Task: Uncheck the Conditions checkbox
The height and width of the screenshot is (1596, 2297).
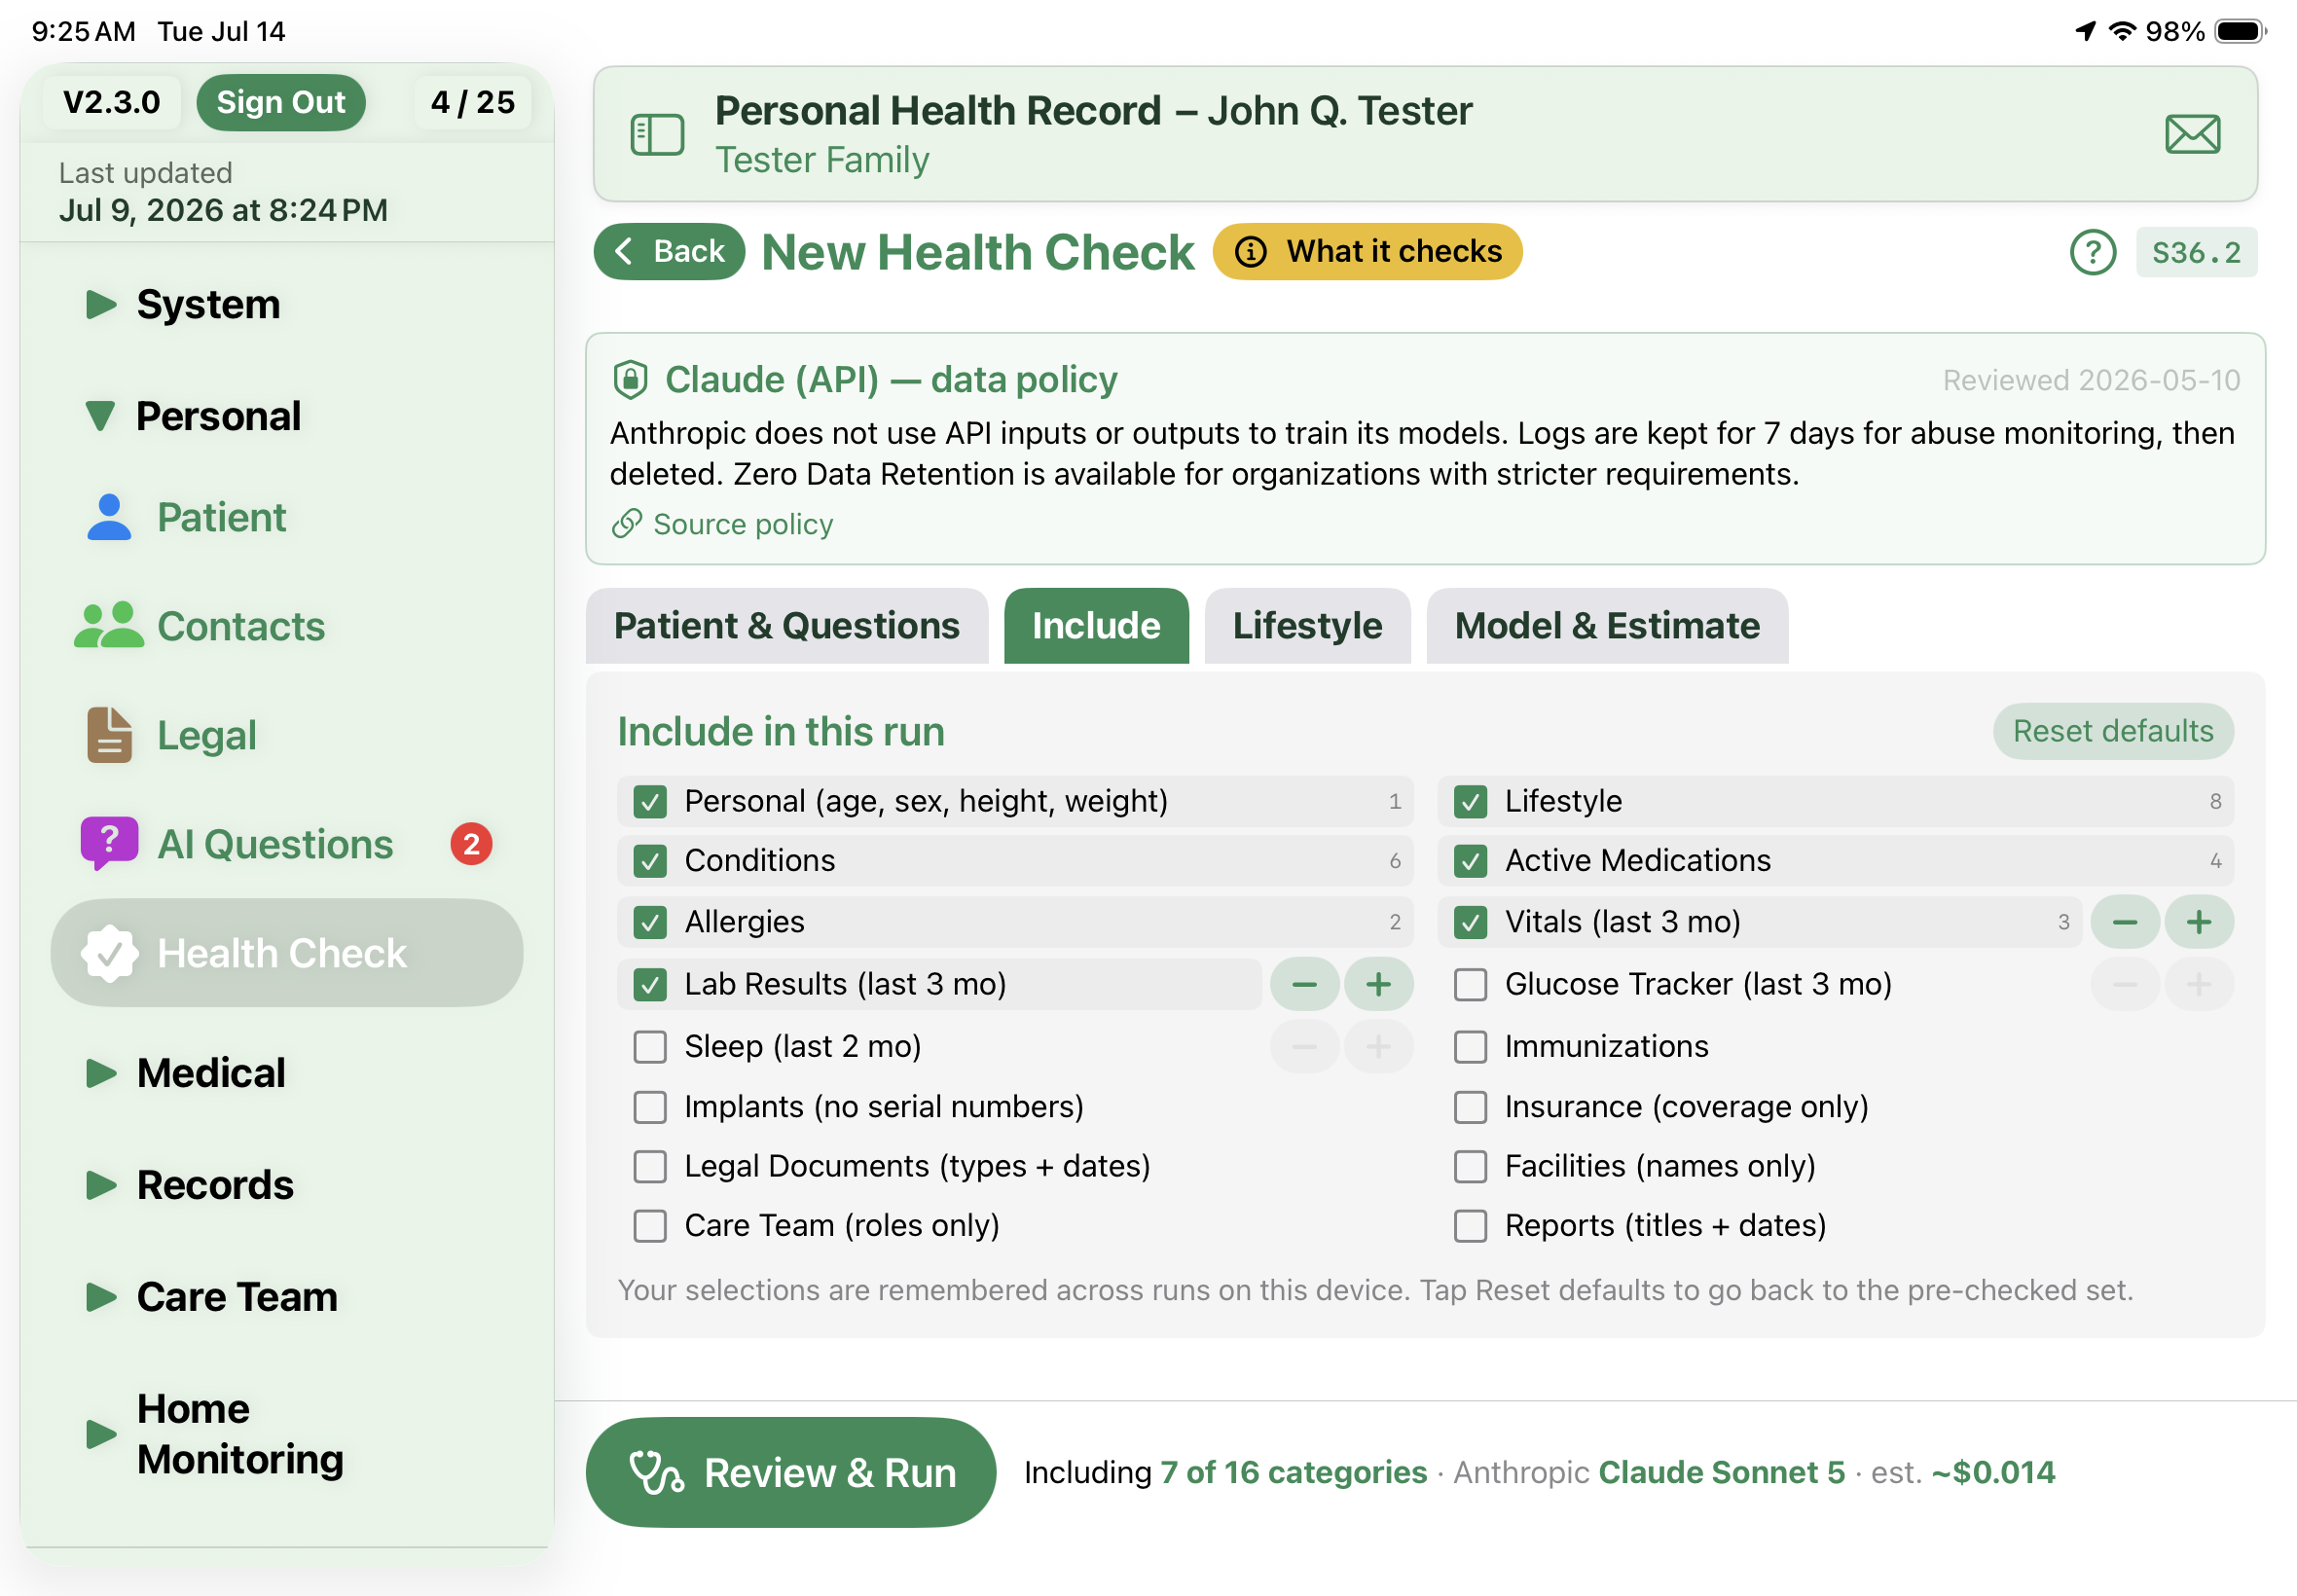Action: [x=650, y=861]
